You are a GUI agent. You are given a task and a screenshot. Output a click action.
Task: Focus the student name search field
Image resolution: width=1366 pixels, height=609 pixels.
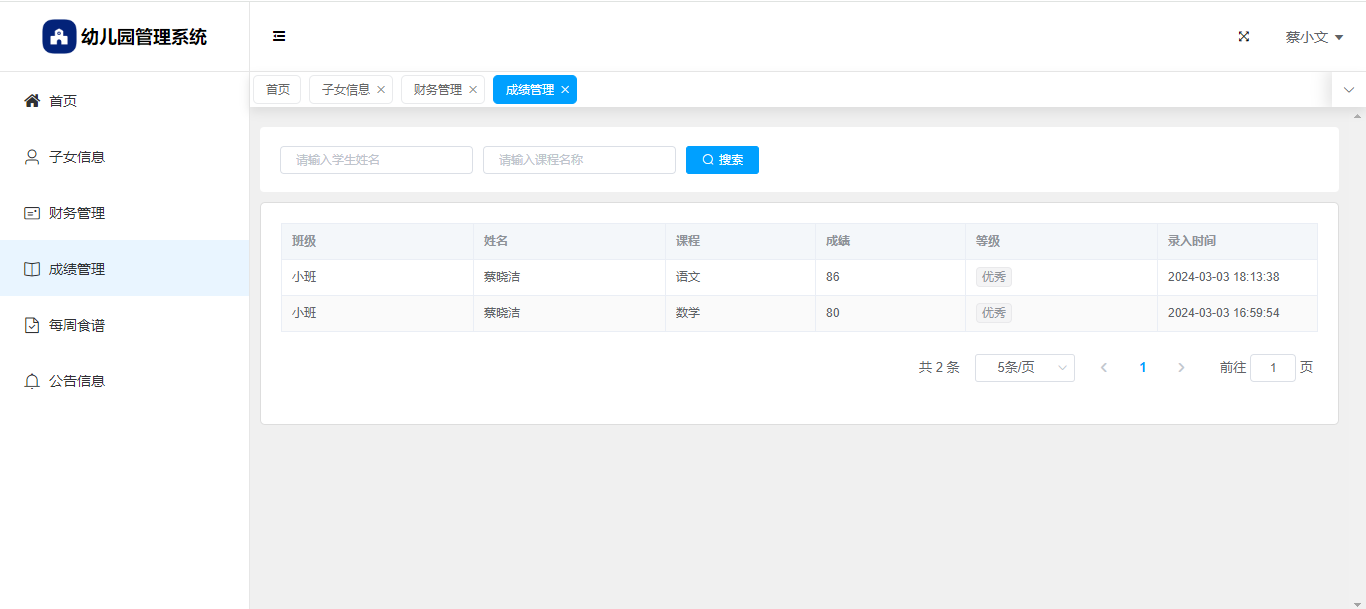pos(376,160)
